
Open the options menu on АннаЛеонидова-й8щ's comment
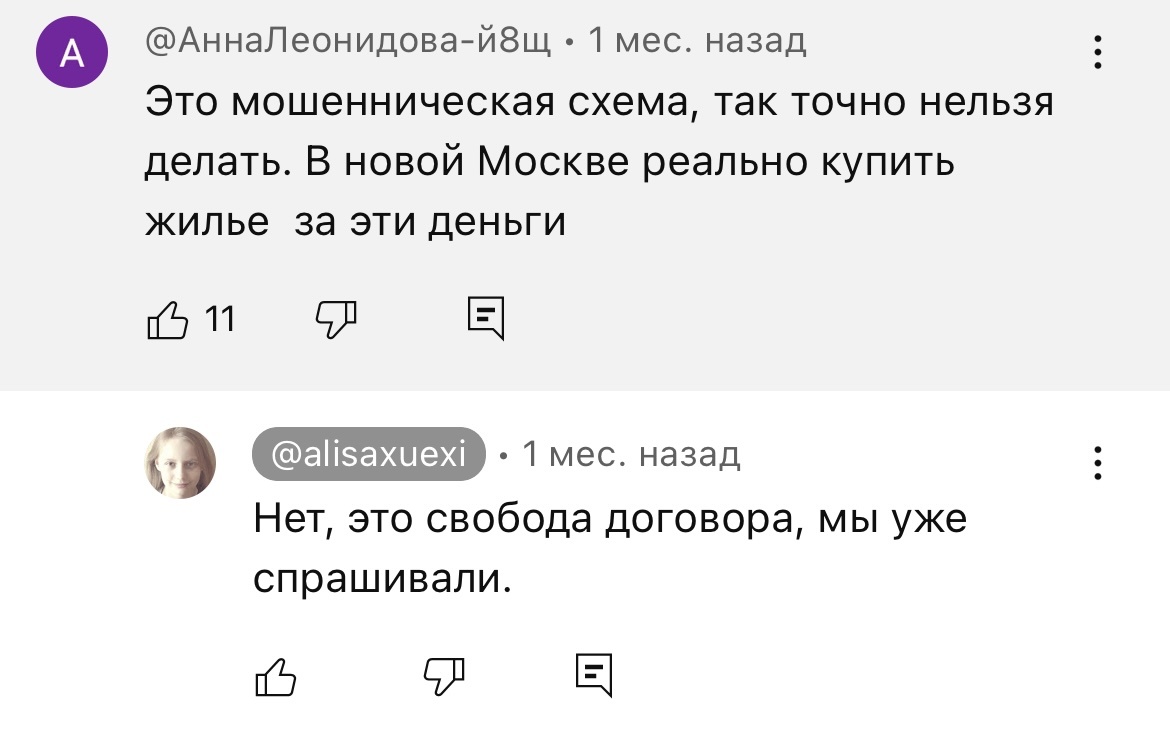tap(1097, 53)
